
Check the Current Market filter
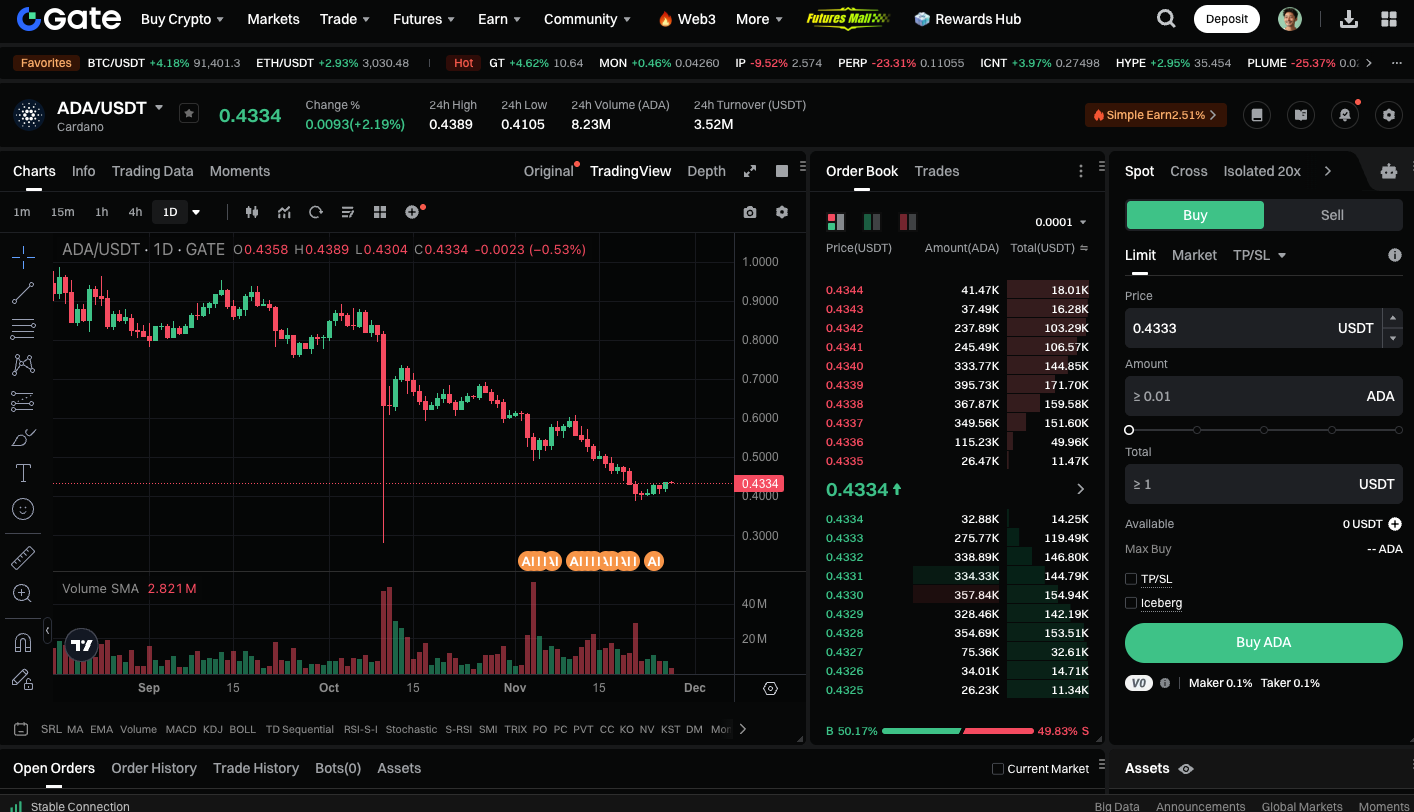tap(997, 769)
